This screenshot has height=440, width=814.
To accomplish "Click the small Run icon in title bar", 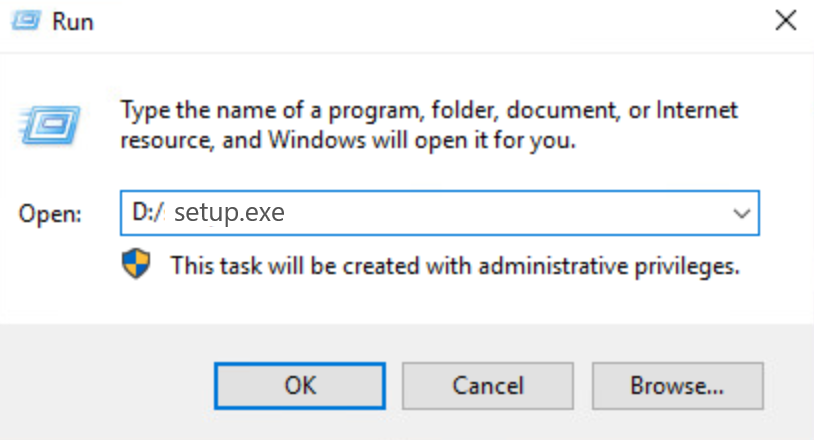I will [x=31, y=22].
